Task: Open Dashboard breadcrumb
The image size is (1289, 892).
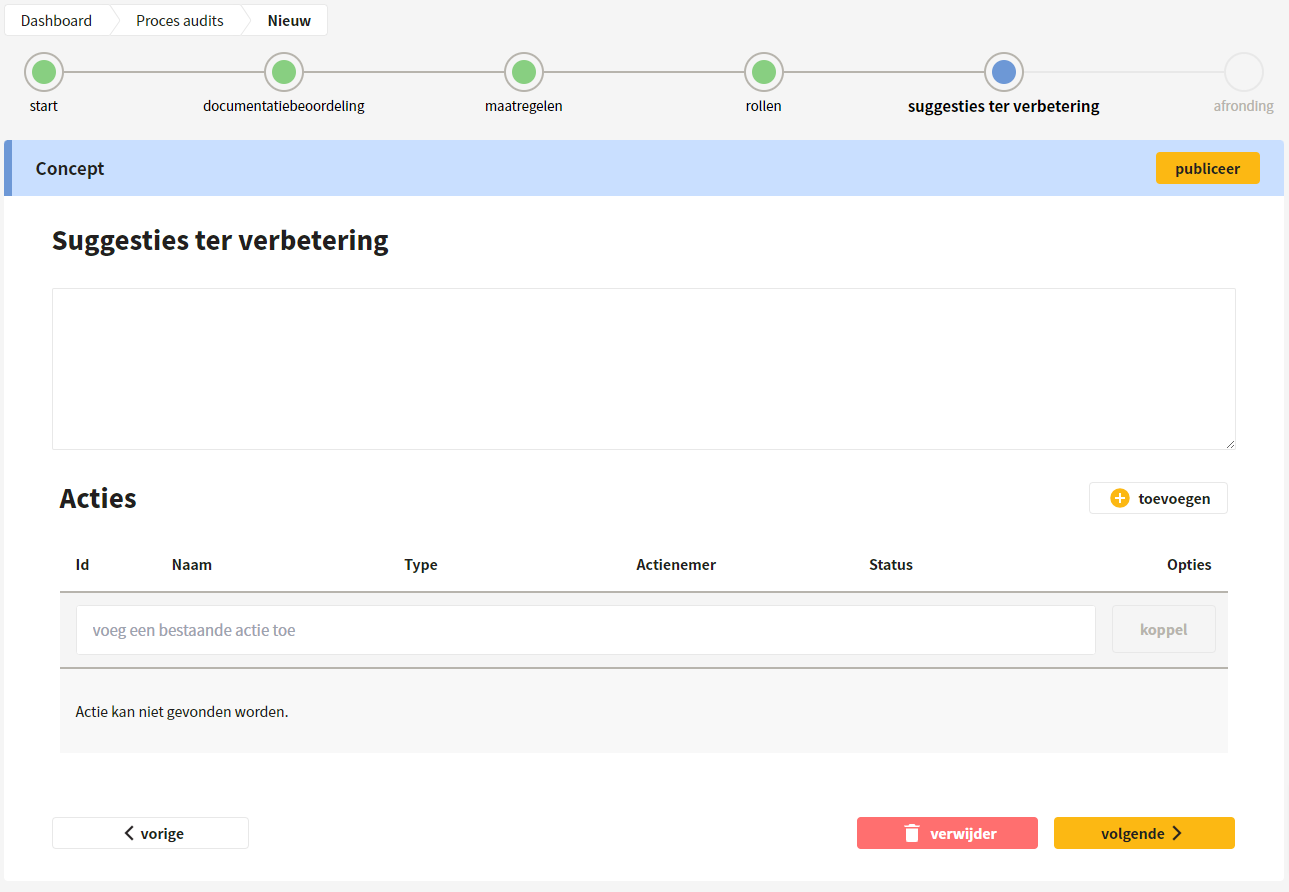Action: 56,20
